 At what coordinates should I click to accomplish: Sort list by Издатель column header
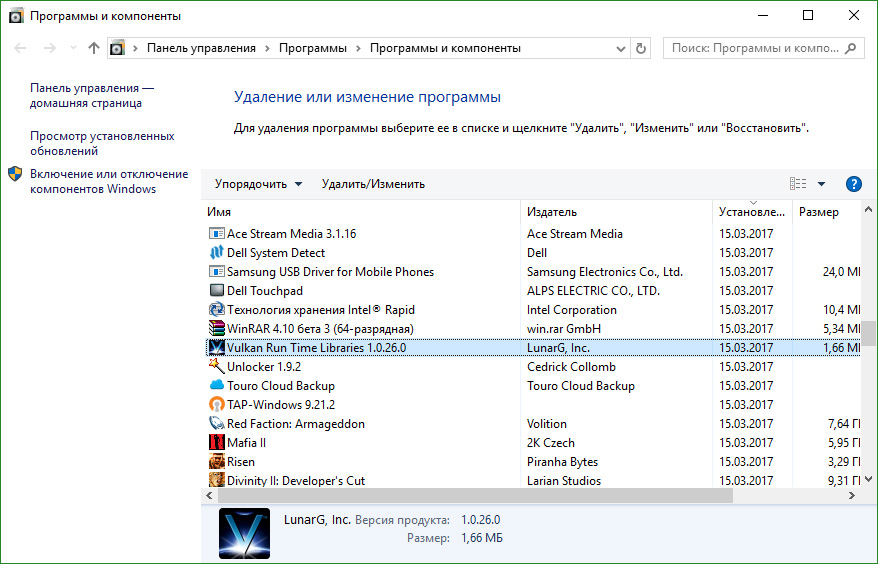[552, 212]
